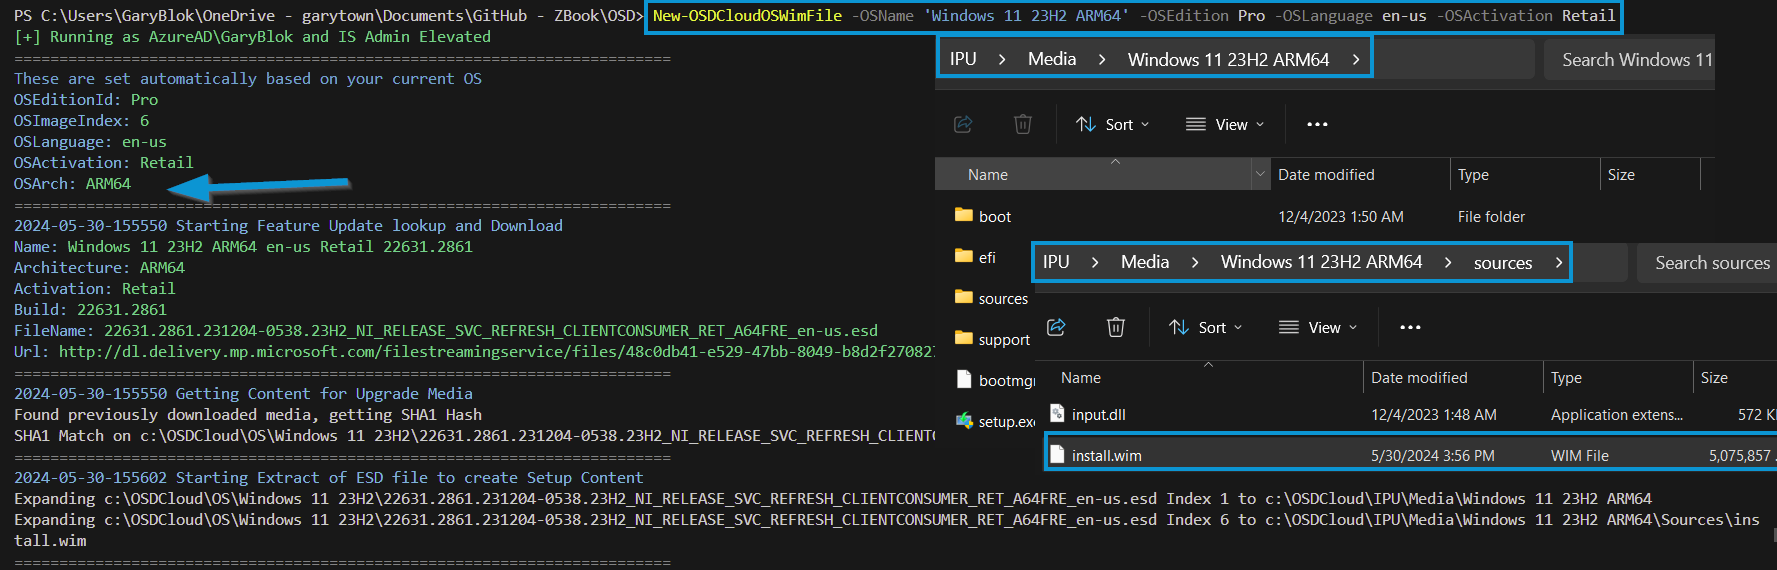Click the share icon above the boot folder list

(963, 124)
